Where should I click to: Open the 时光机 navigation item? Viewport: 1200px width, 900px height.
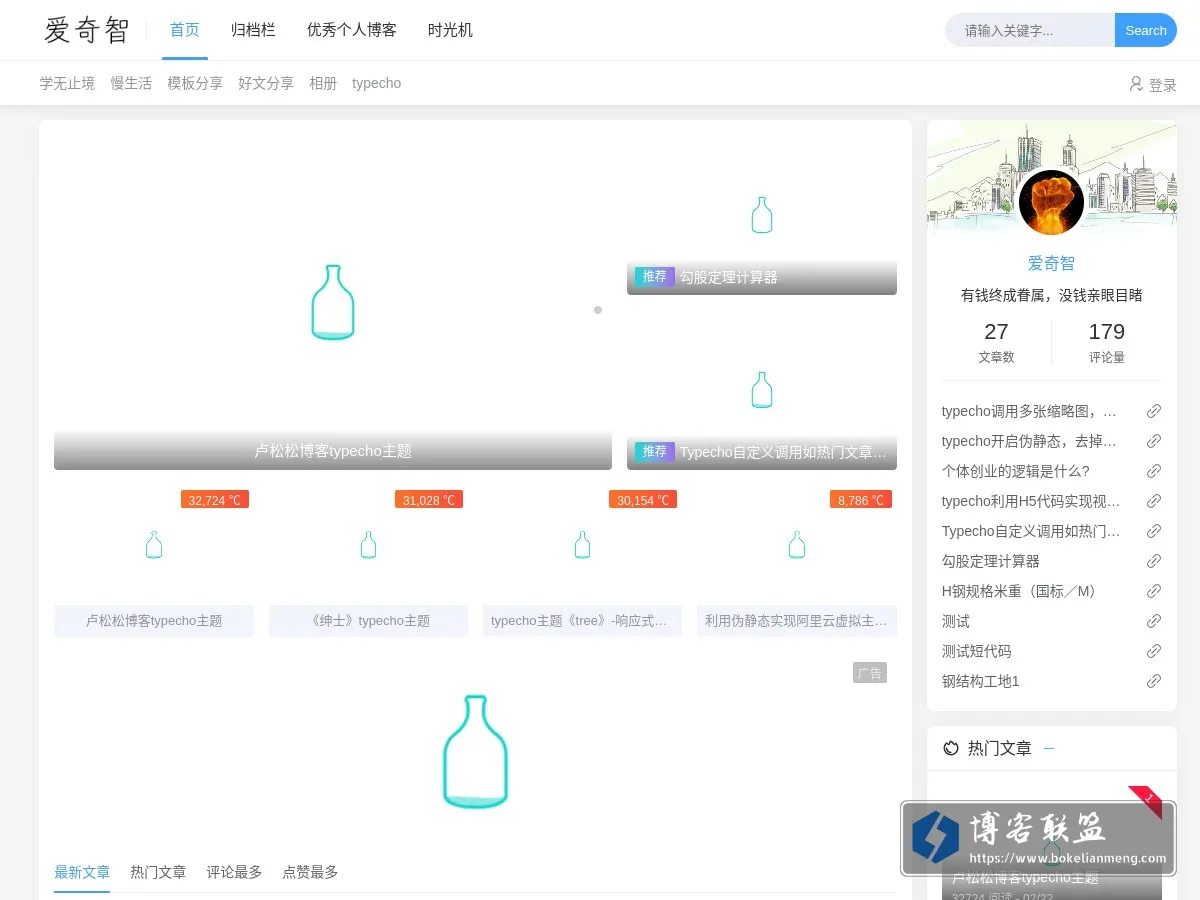pyautogui.click(x=450, y=30)
